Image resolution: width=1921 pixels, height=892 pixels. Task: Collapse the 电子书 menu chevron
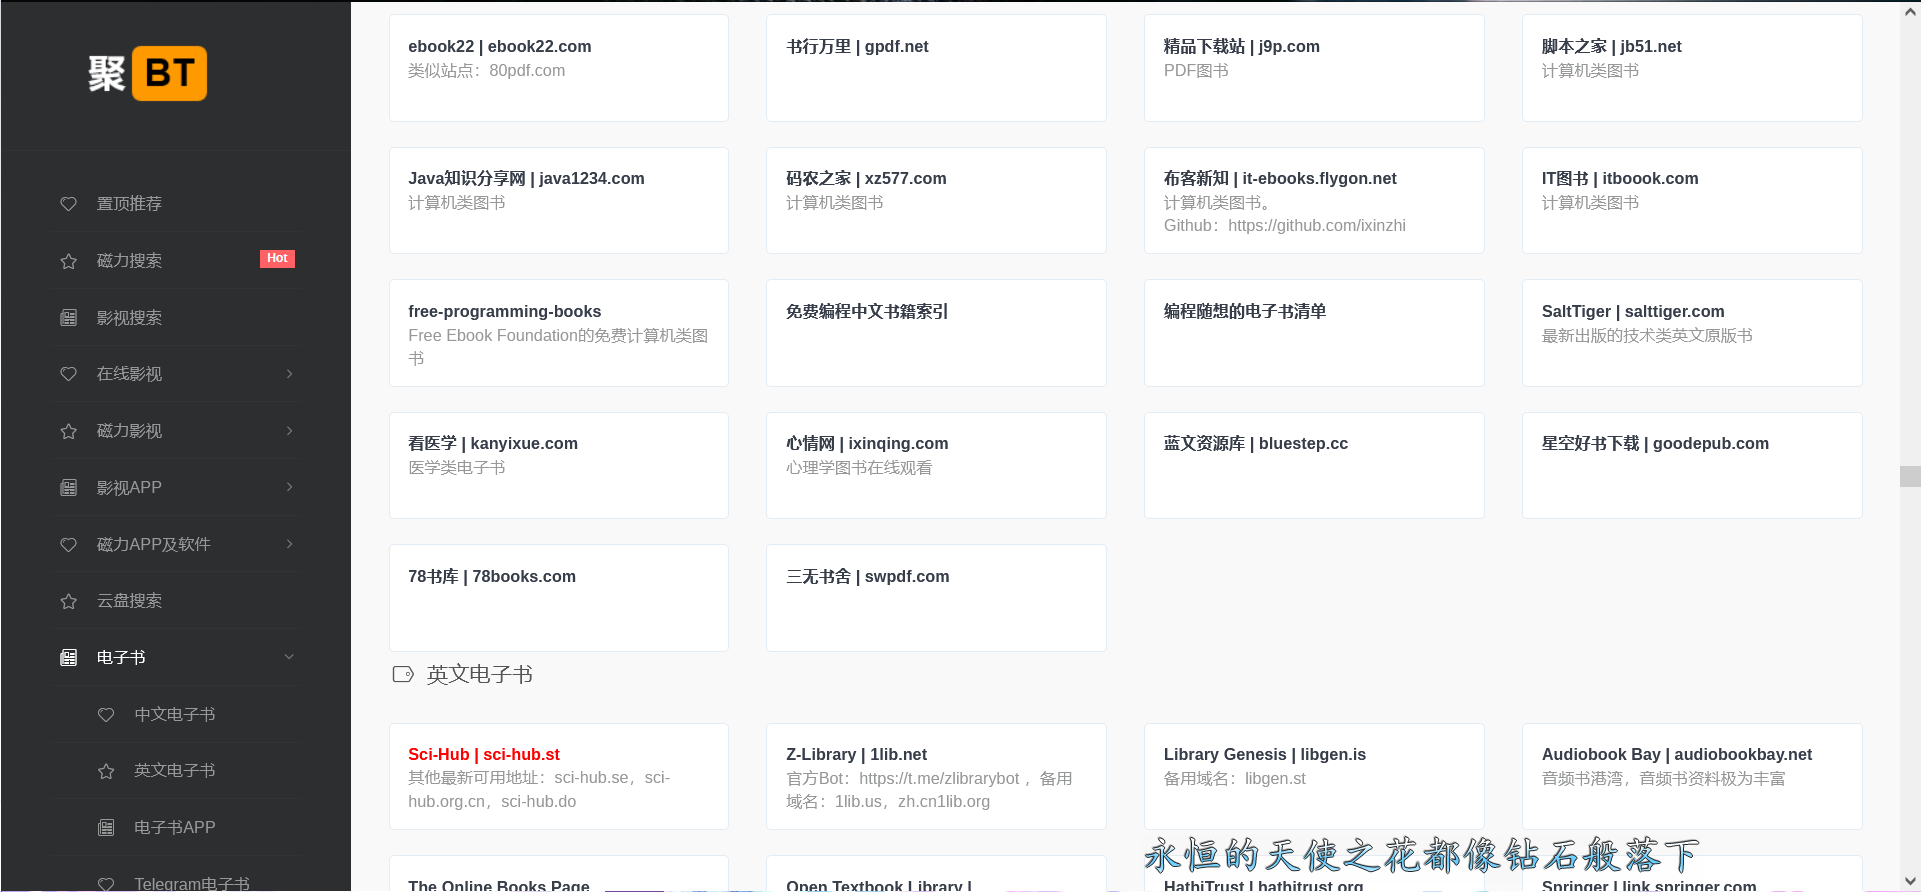tap(289, 658)
